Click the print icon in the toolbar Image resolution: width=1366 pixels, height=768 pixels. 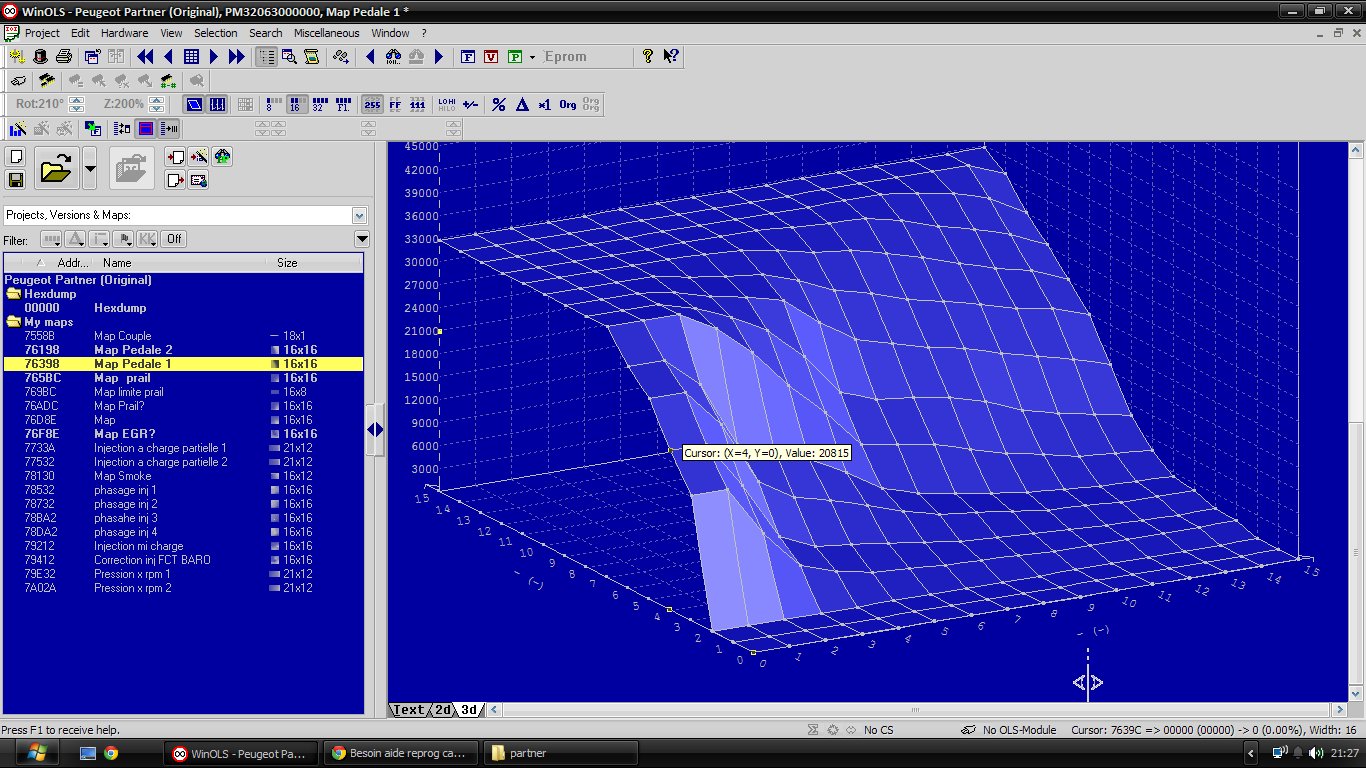click(x=64, y=57)
